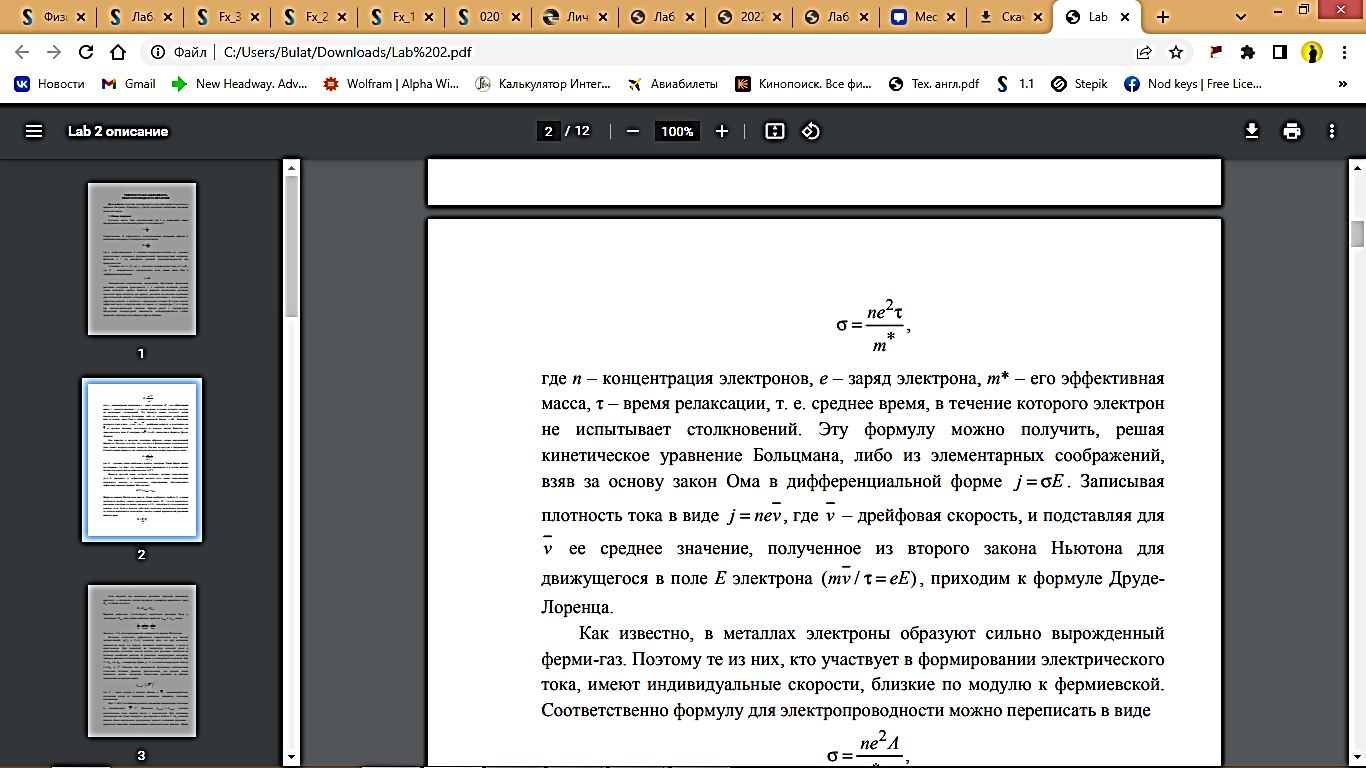
Task: Open the Wolfram Alpha bookmark
Action: click(x=390, y=84)
